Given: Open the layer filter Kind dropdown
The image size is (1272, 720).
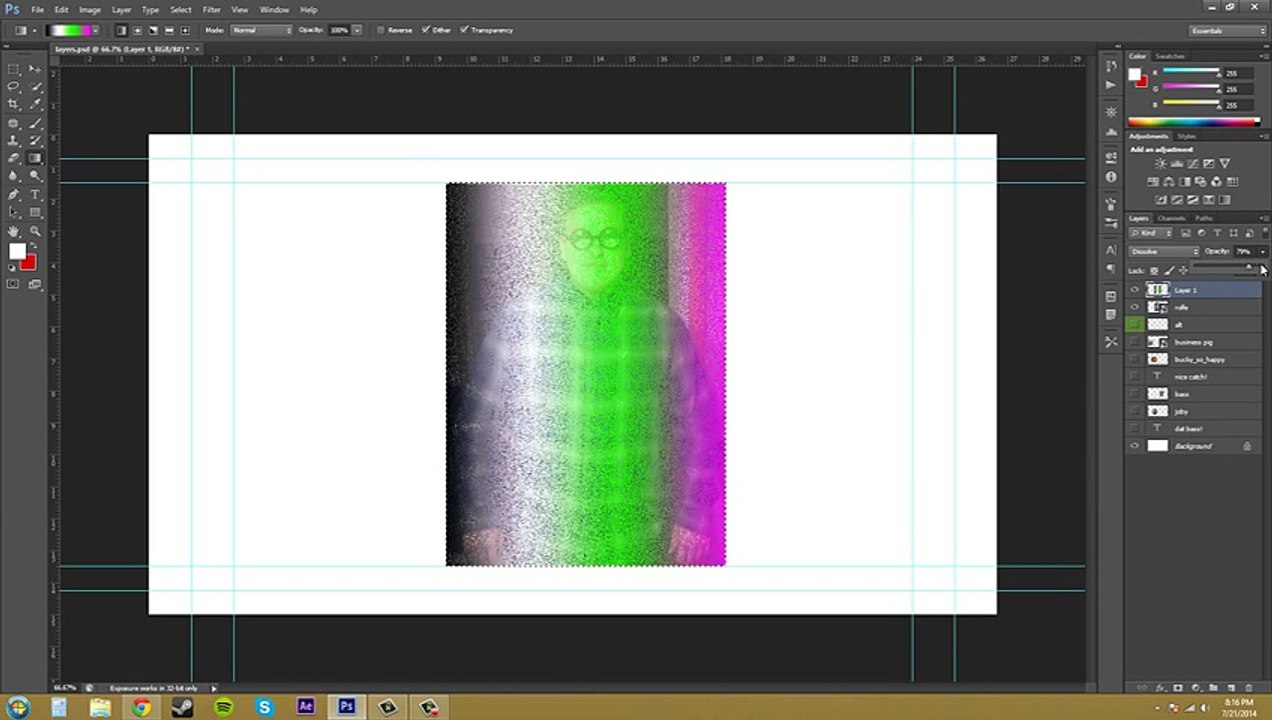Looking at the screenshot, I should [x=1151, y=232].
